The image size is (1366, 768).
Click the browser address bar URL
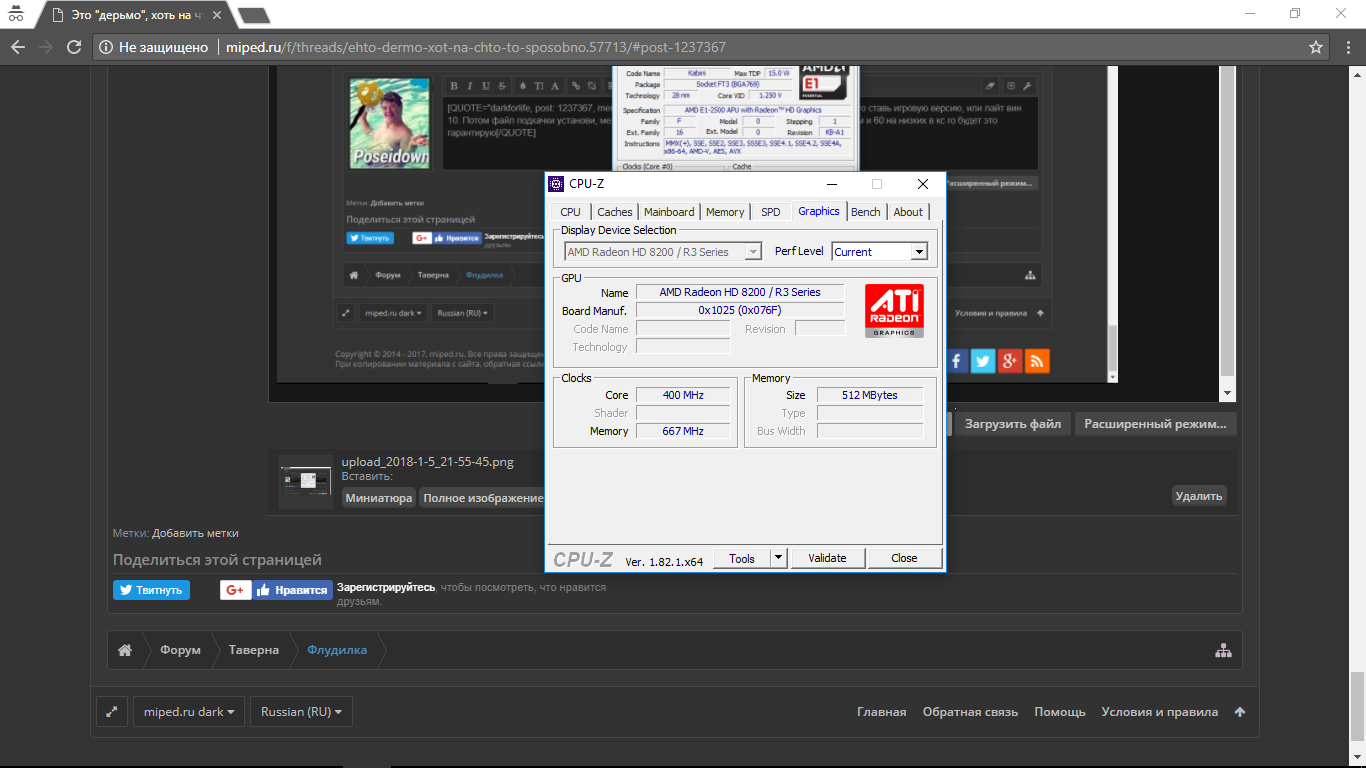pos(476,47)
